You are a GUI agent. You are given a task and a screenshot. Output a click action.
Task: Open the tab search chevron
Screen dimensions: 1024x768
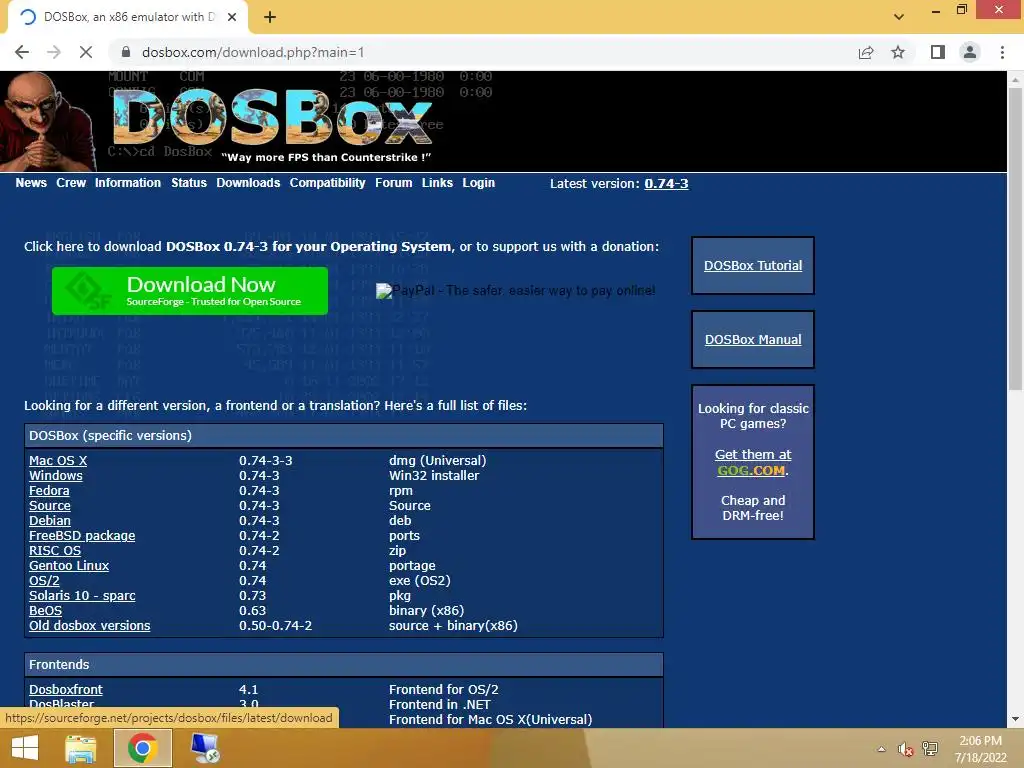[x=899, y=17]
